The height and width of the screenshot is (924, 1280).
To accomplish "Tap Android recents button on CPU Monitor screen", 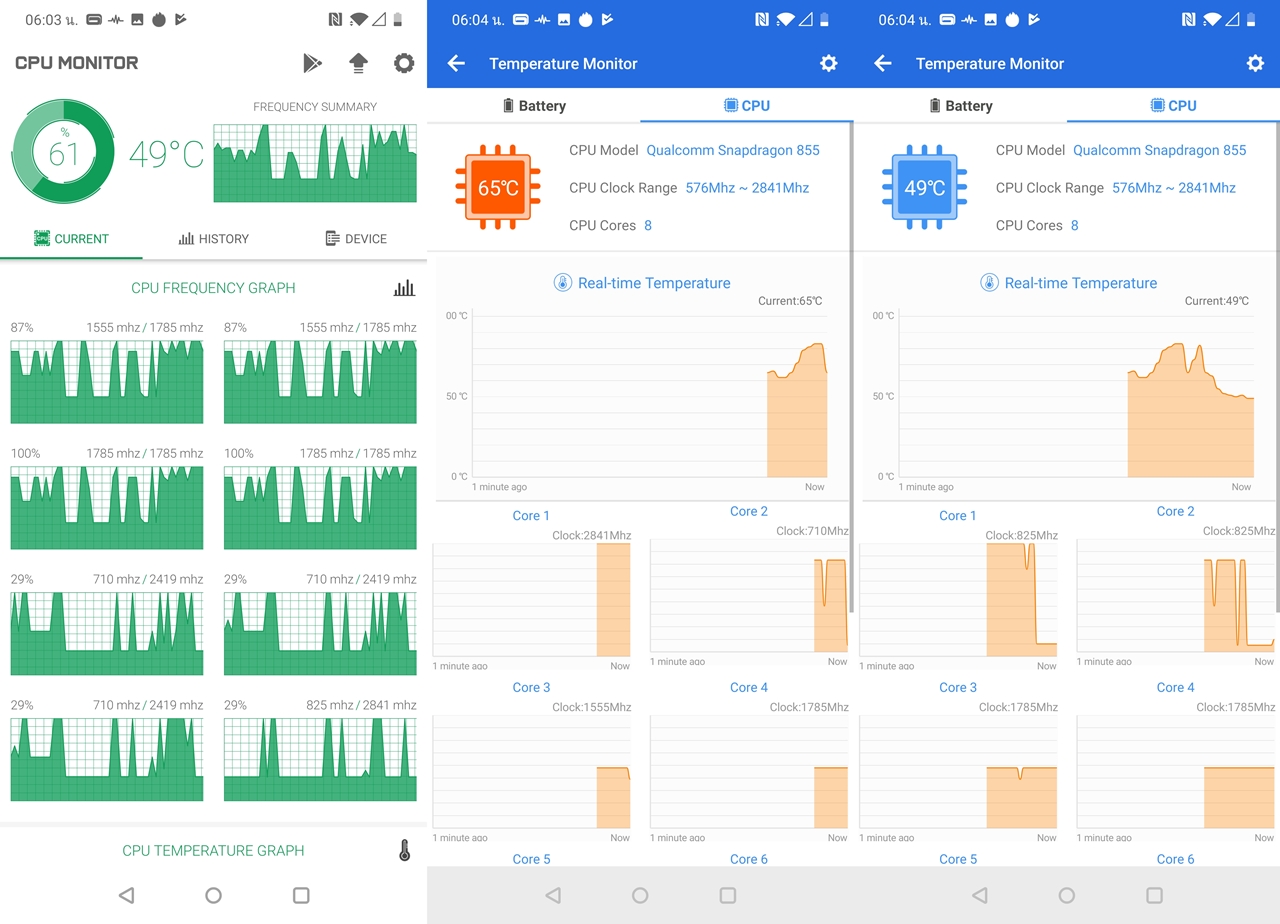I will [x=301, y=895].
